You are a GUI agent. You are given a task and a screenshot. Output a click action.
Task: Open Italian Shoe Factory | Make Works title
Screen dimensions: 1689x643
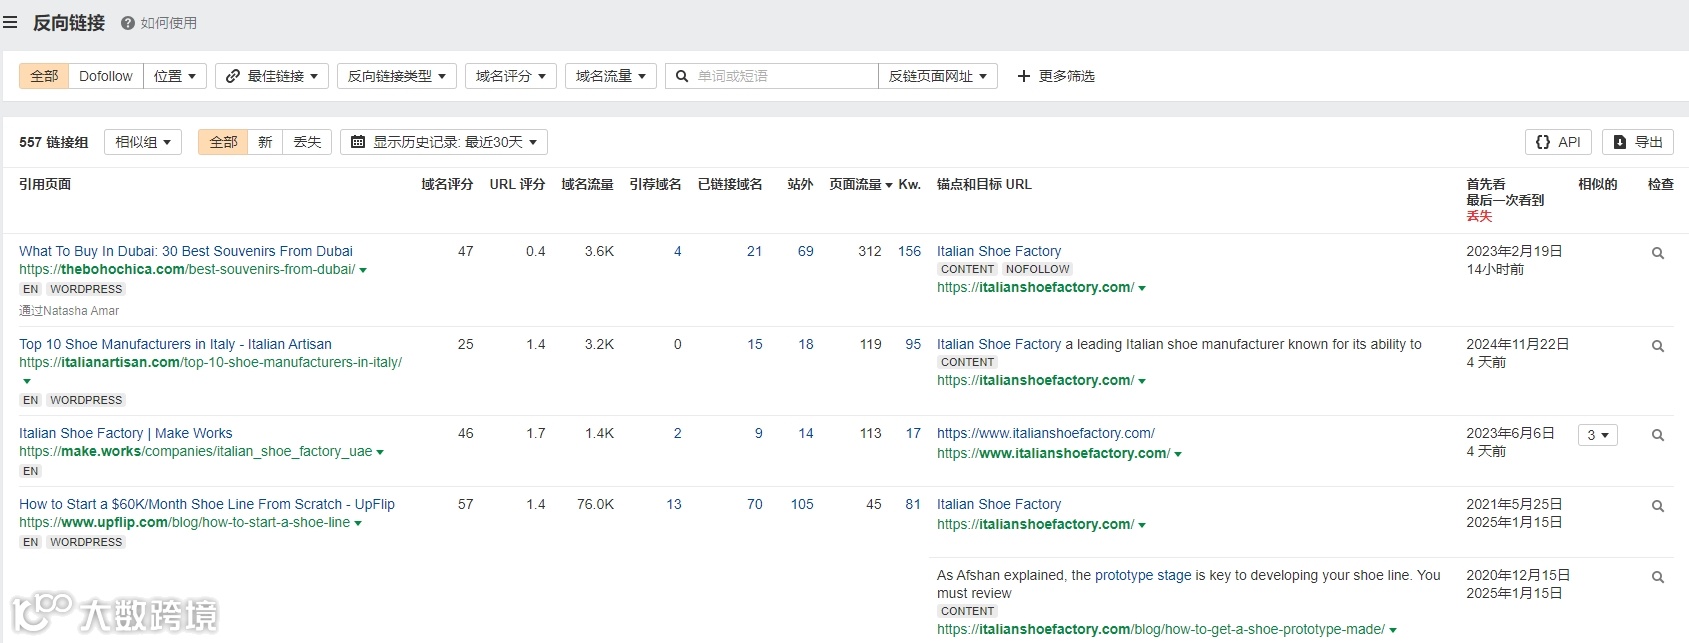(x=126, y=433)
